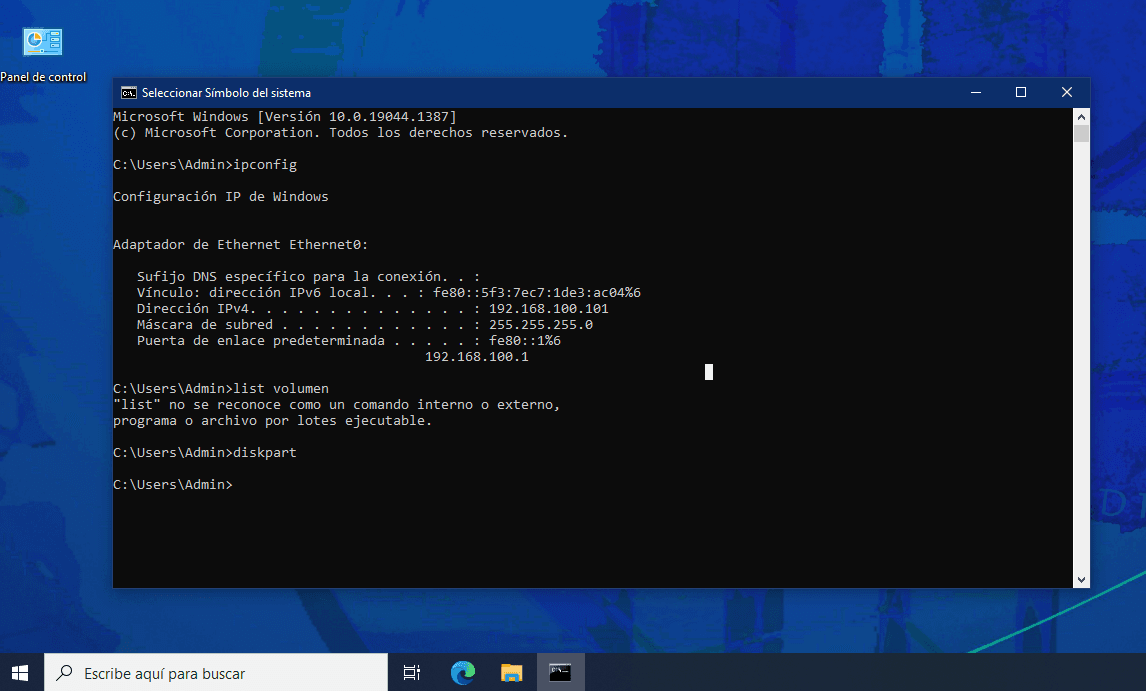This screenshot has width=1146, height=691.
Task: Click the Command Prompt title bar icon
Action: pos(129,93)
